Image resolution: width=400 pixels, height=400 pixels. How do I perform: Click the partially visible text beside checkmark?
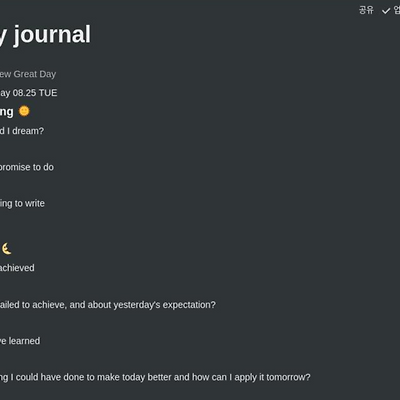396,10
